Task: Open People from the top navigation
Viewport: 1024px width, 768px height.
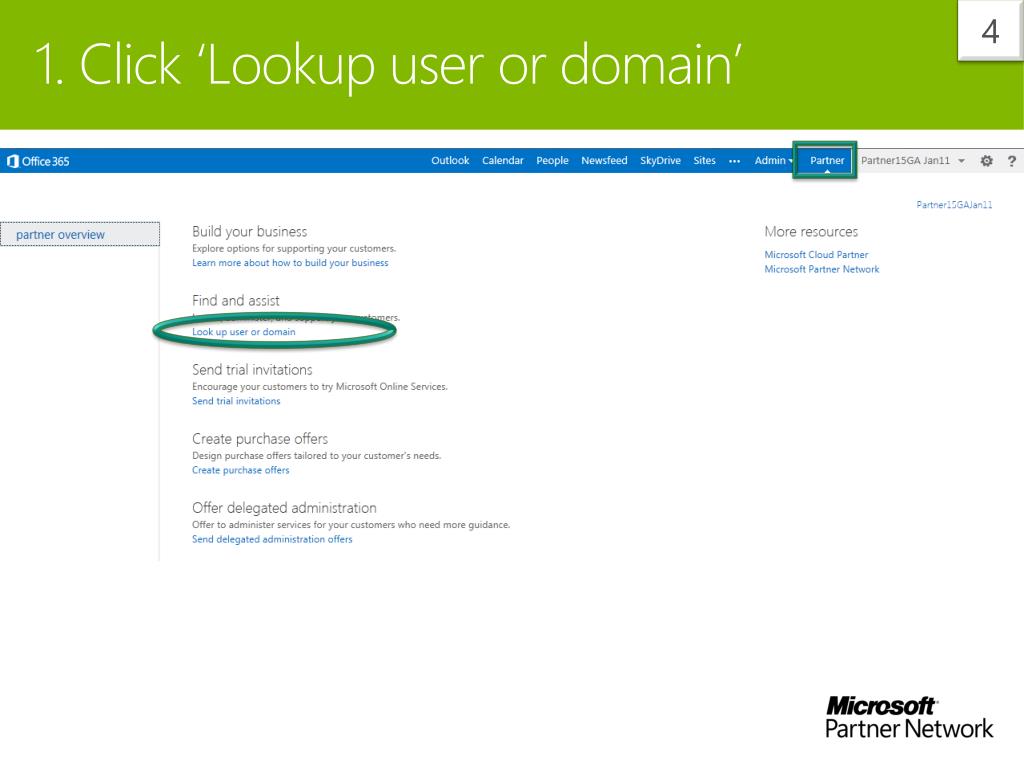Action: (552, 161)
